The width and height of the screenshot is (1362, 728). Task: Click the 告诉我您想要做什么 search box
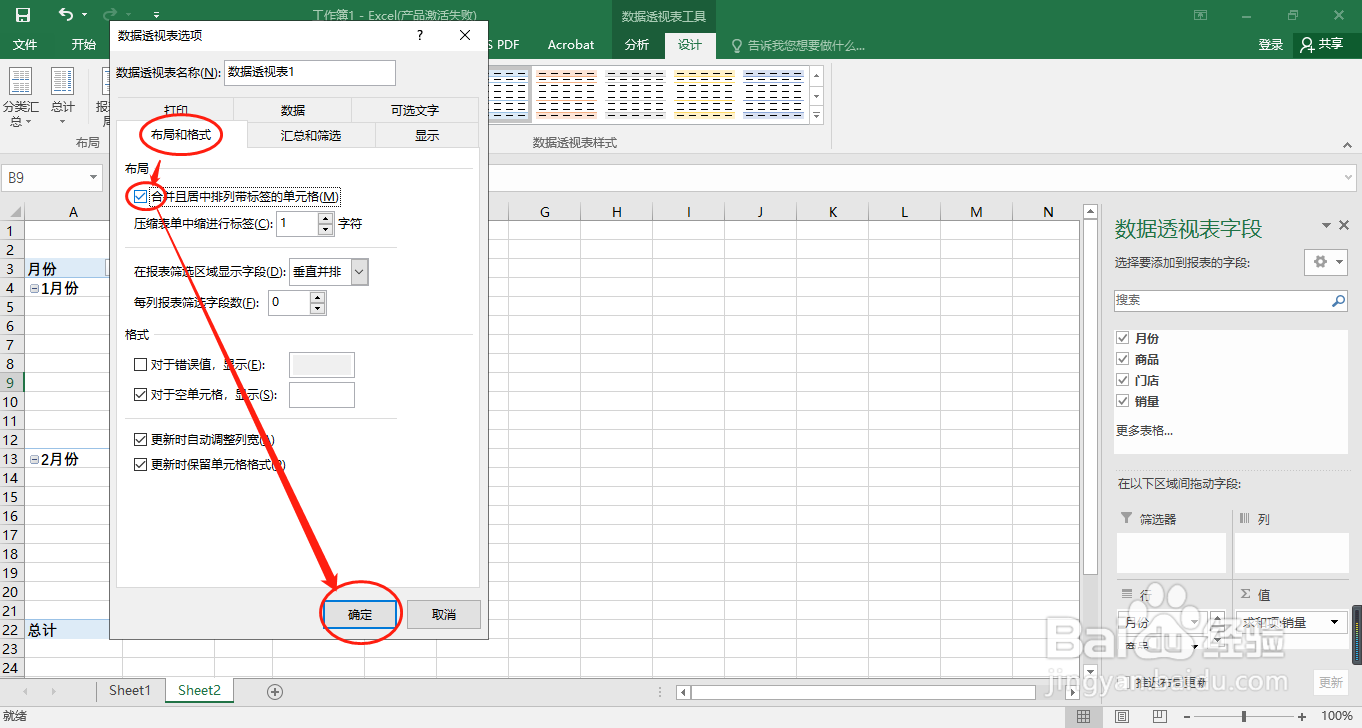(798, 45)
